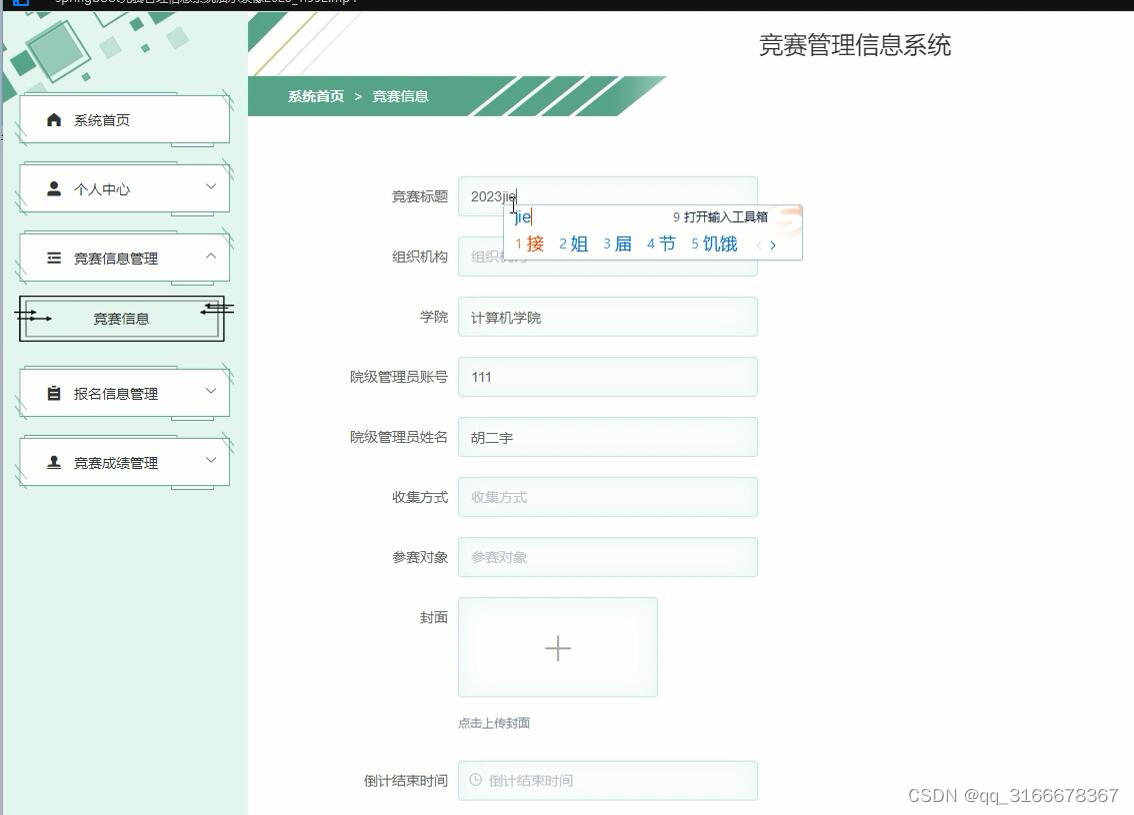The height and width of the screenshot is (815, 1134).
Task: Expand the 个人中心 dropdown
Action: pyautogui.click(x=210, y=187)
